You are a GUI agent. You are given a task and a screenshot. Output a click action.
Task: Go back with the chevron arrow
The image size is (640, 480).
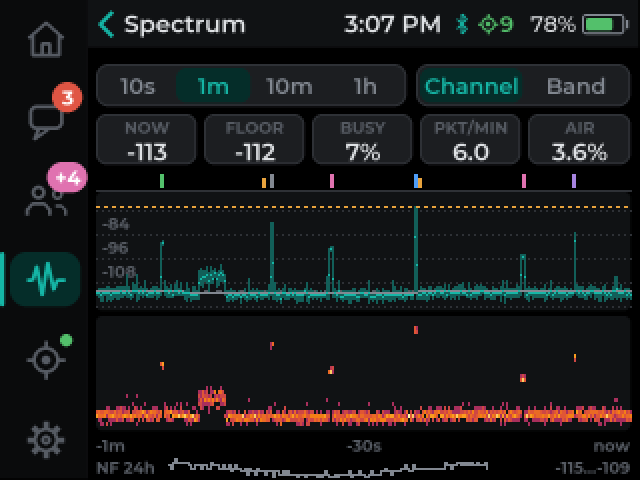107,24
